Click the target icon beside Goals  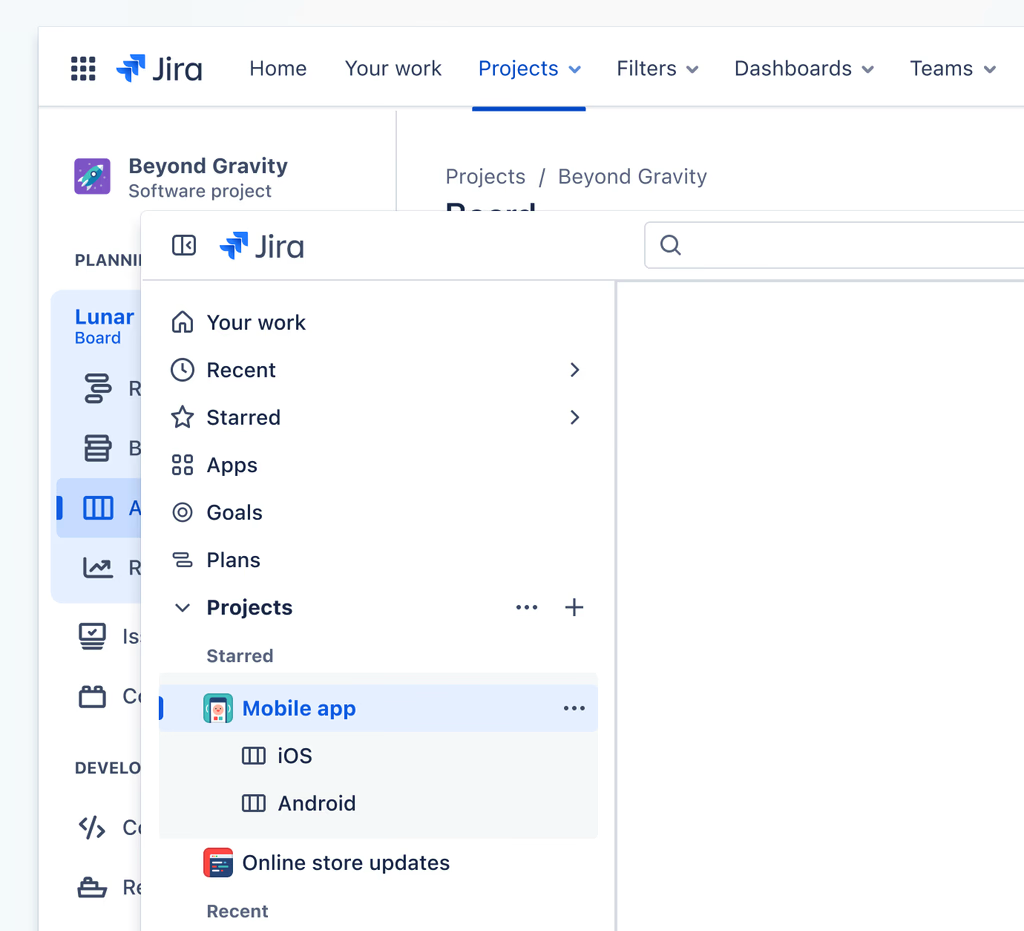click(182, 513)
